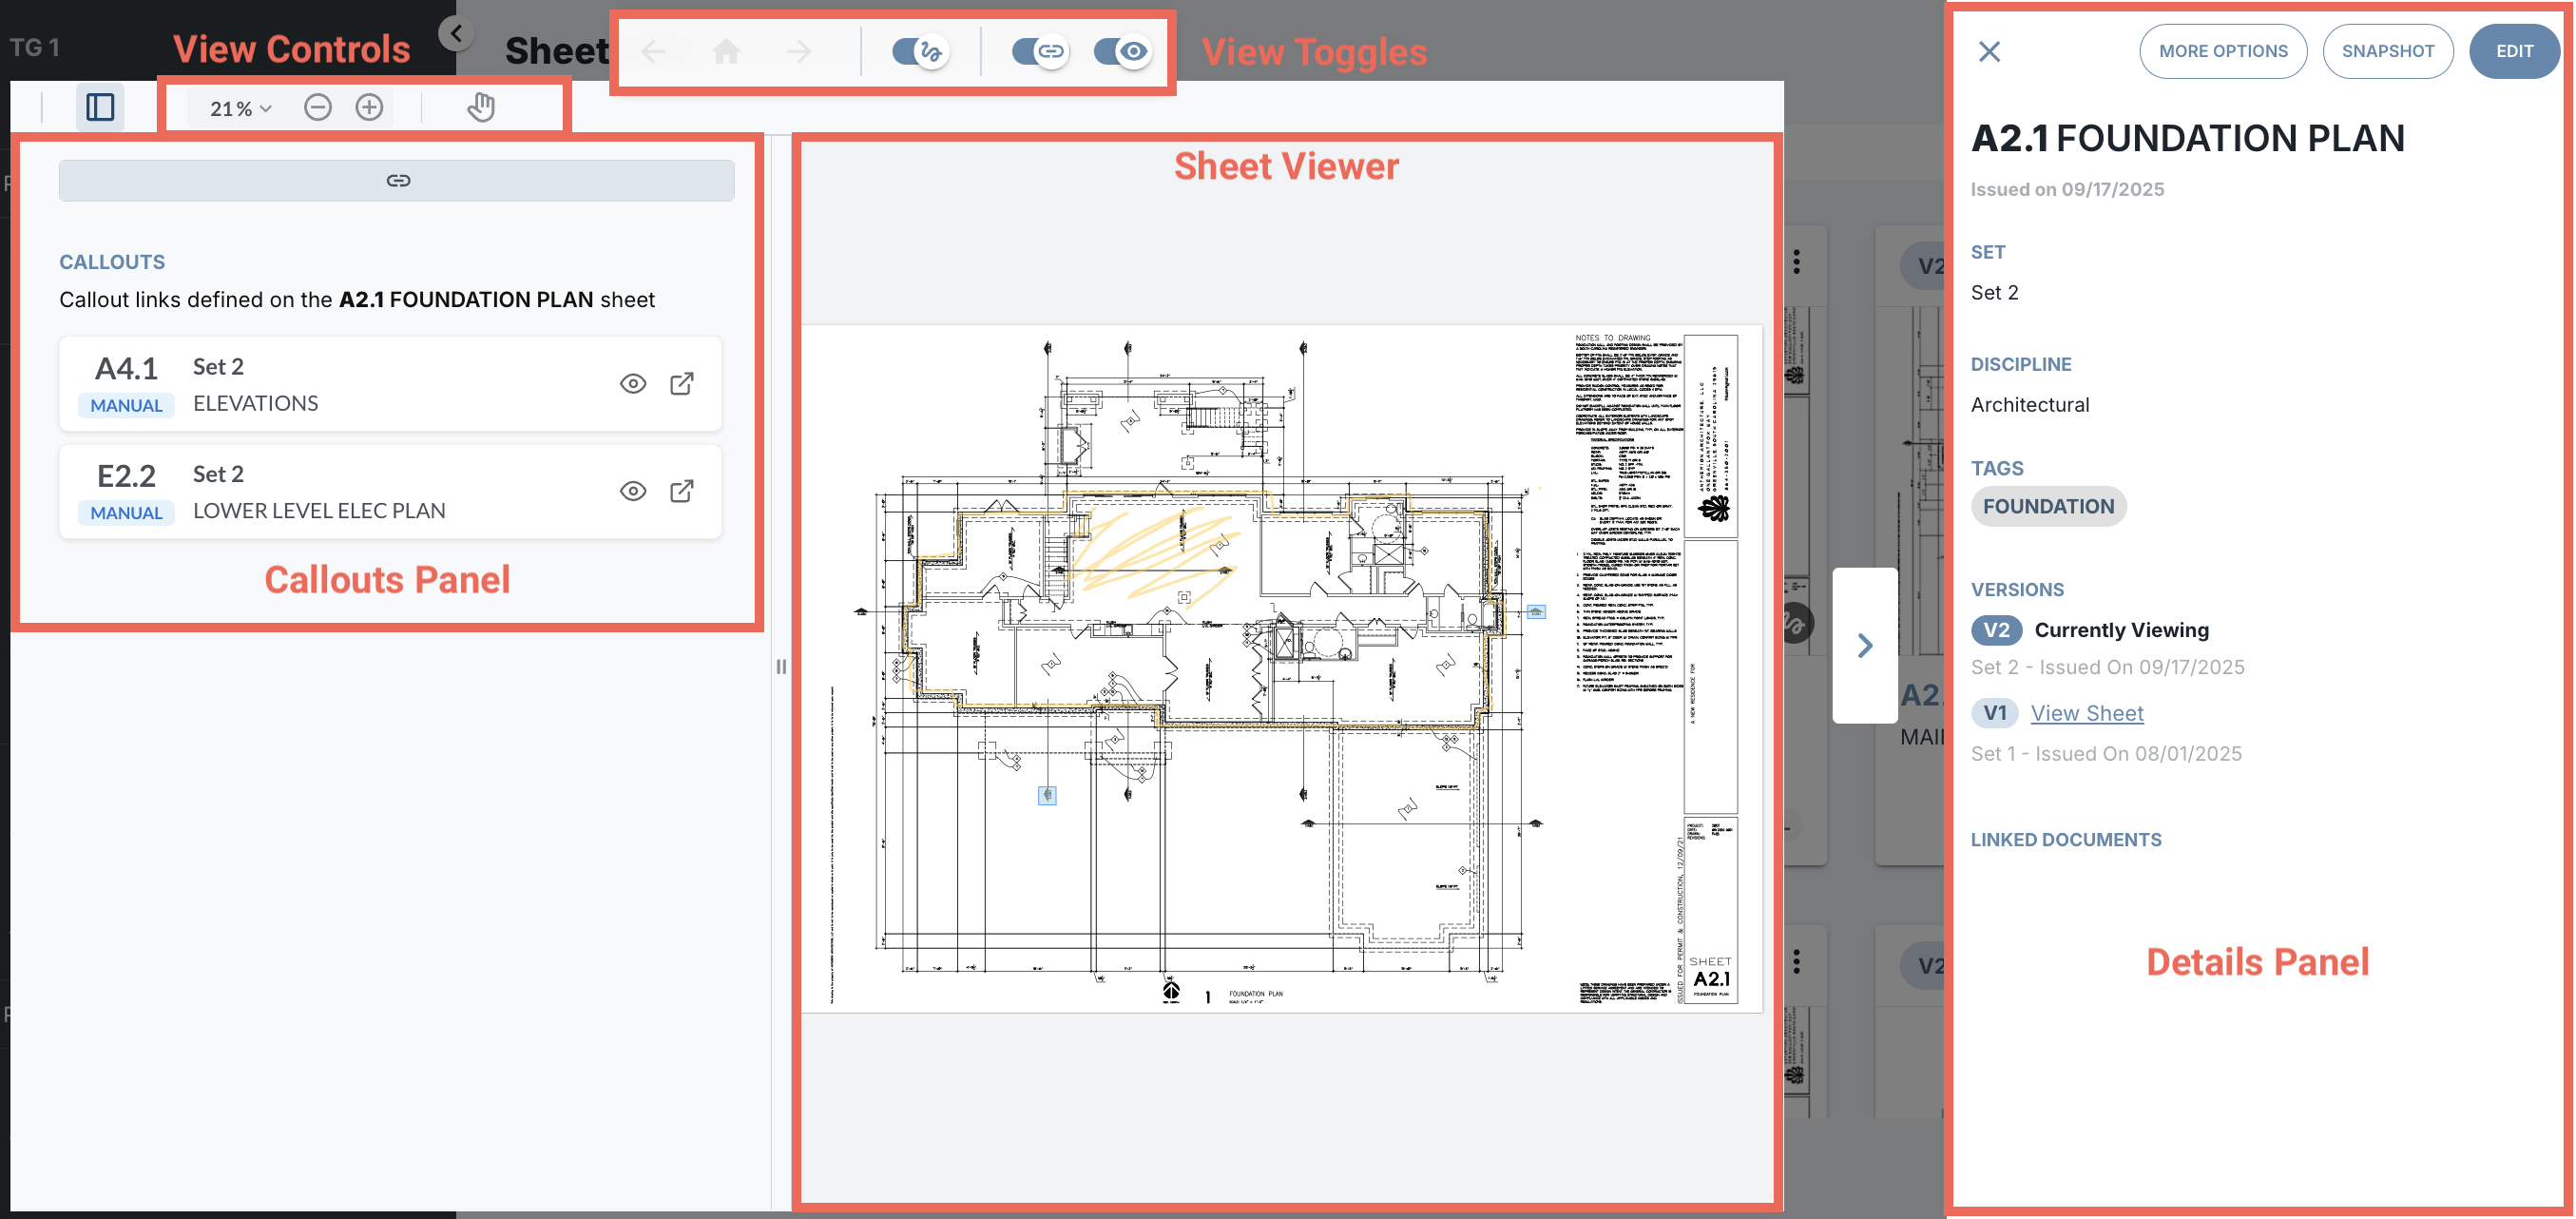Close the details panel
Viewport: 2576px width, 1219px height.
click(x=1989, y=51)
